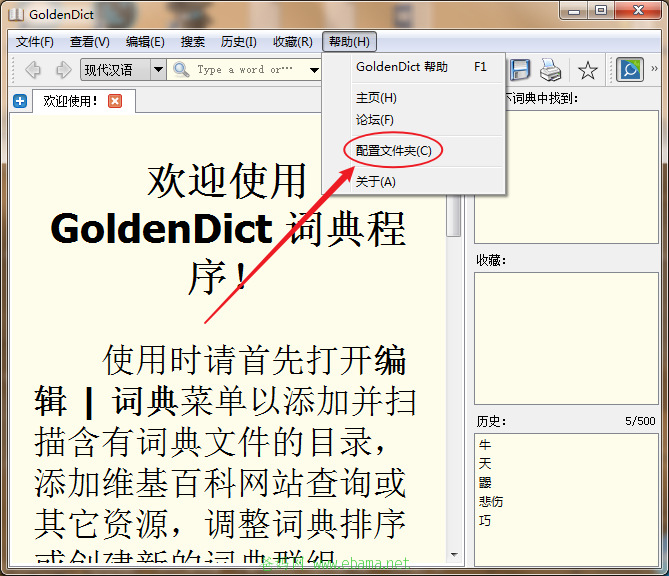Click the article vertical scrollbar thumb
This screenshot has height=576, width=669.
coord(454,215)
